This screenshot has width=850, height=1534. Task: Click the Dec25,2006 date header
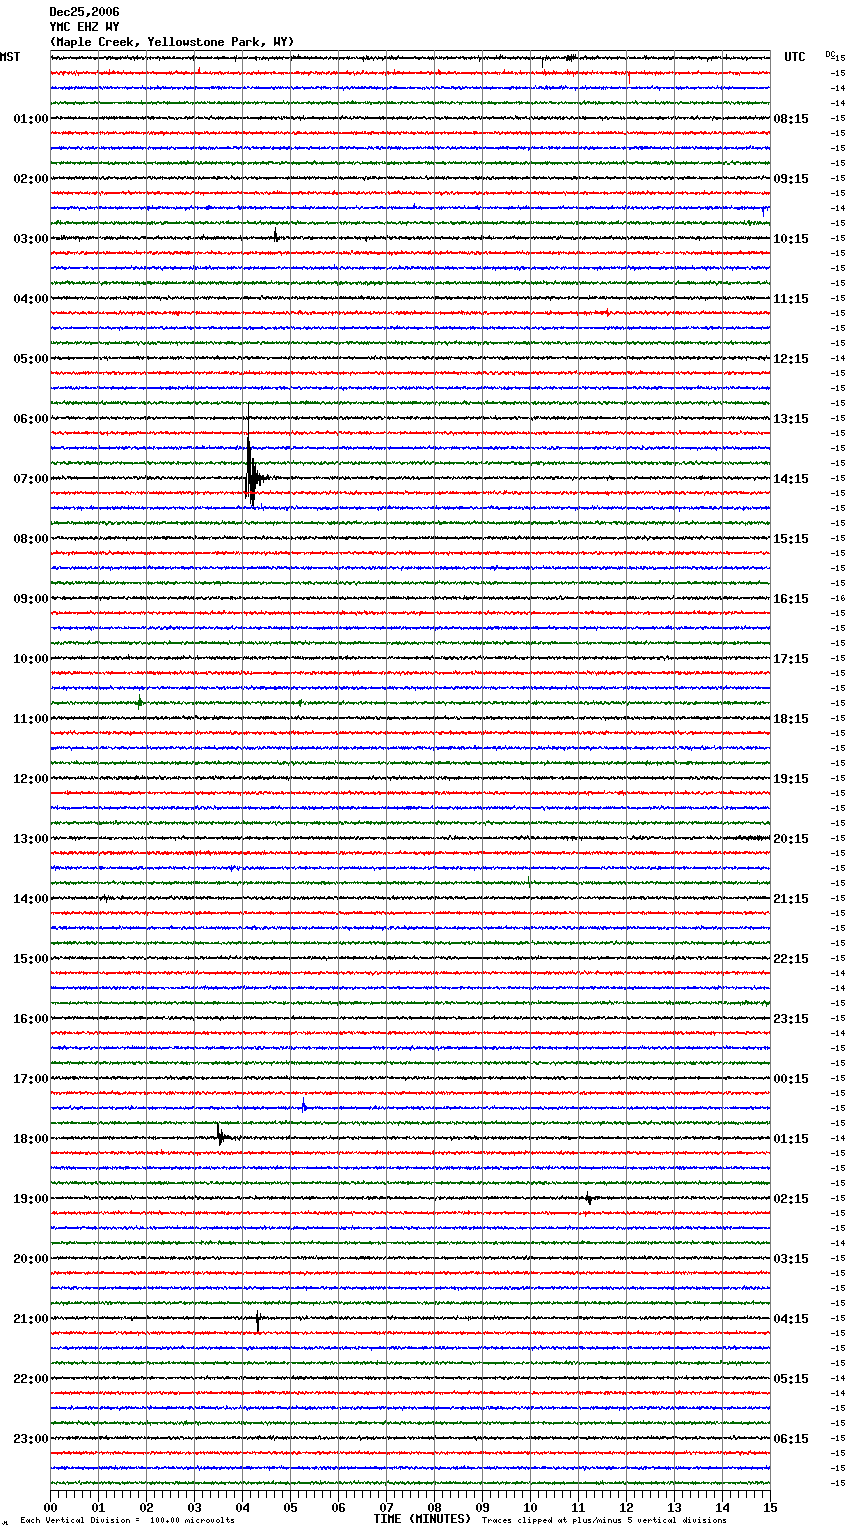(x=84, y=12)
